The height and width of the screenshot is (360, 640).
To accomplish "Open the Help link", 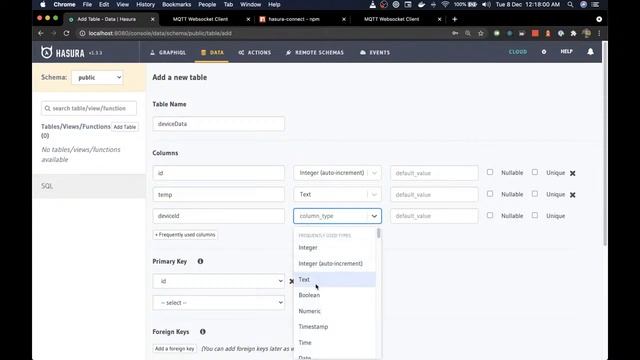I will [x=567, y=51].
